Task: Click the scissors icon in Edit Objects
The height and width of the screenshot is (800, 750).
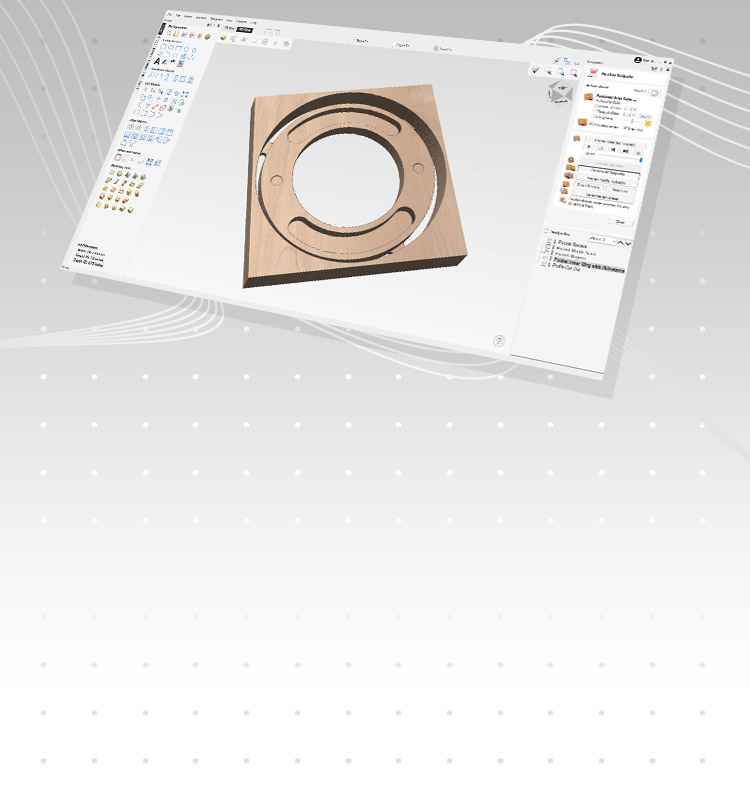Action: [173, 101]
